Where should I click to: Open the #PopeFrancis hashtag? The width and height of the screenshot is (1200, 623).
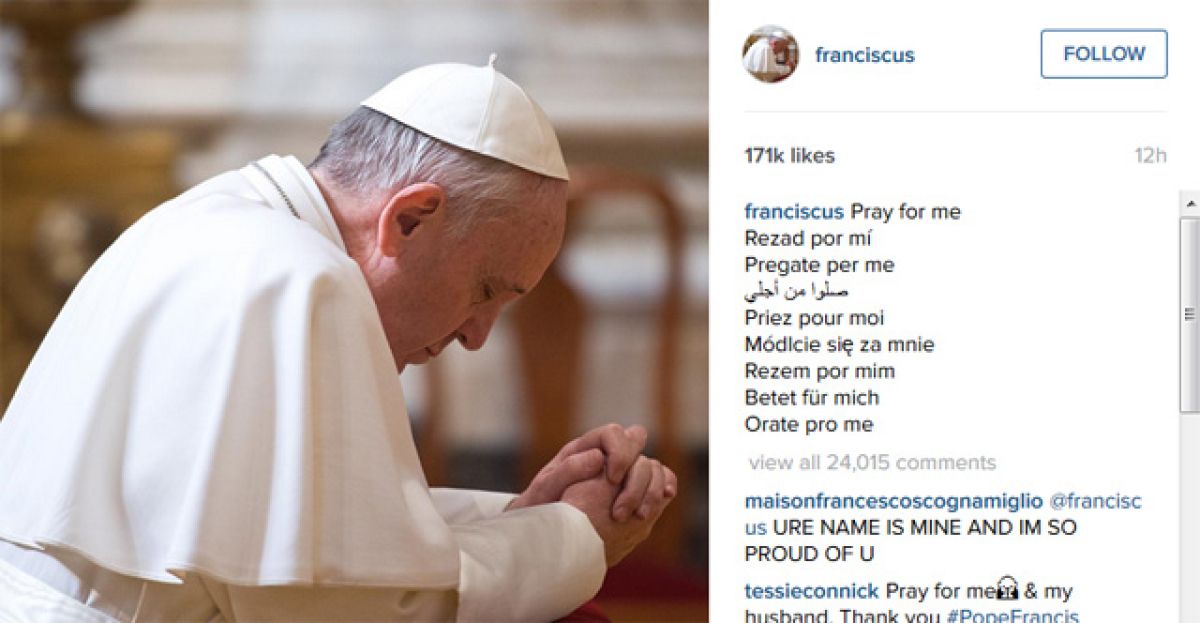pyautogui.click(x=1020, y=616)
